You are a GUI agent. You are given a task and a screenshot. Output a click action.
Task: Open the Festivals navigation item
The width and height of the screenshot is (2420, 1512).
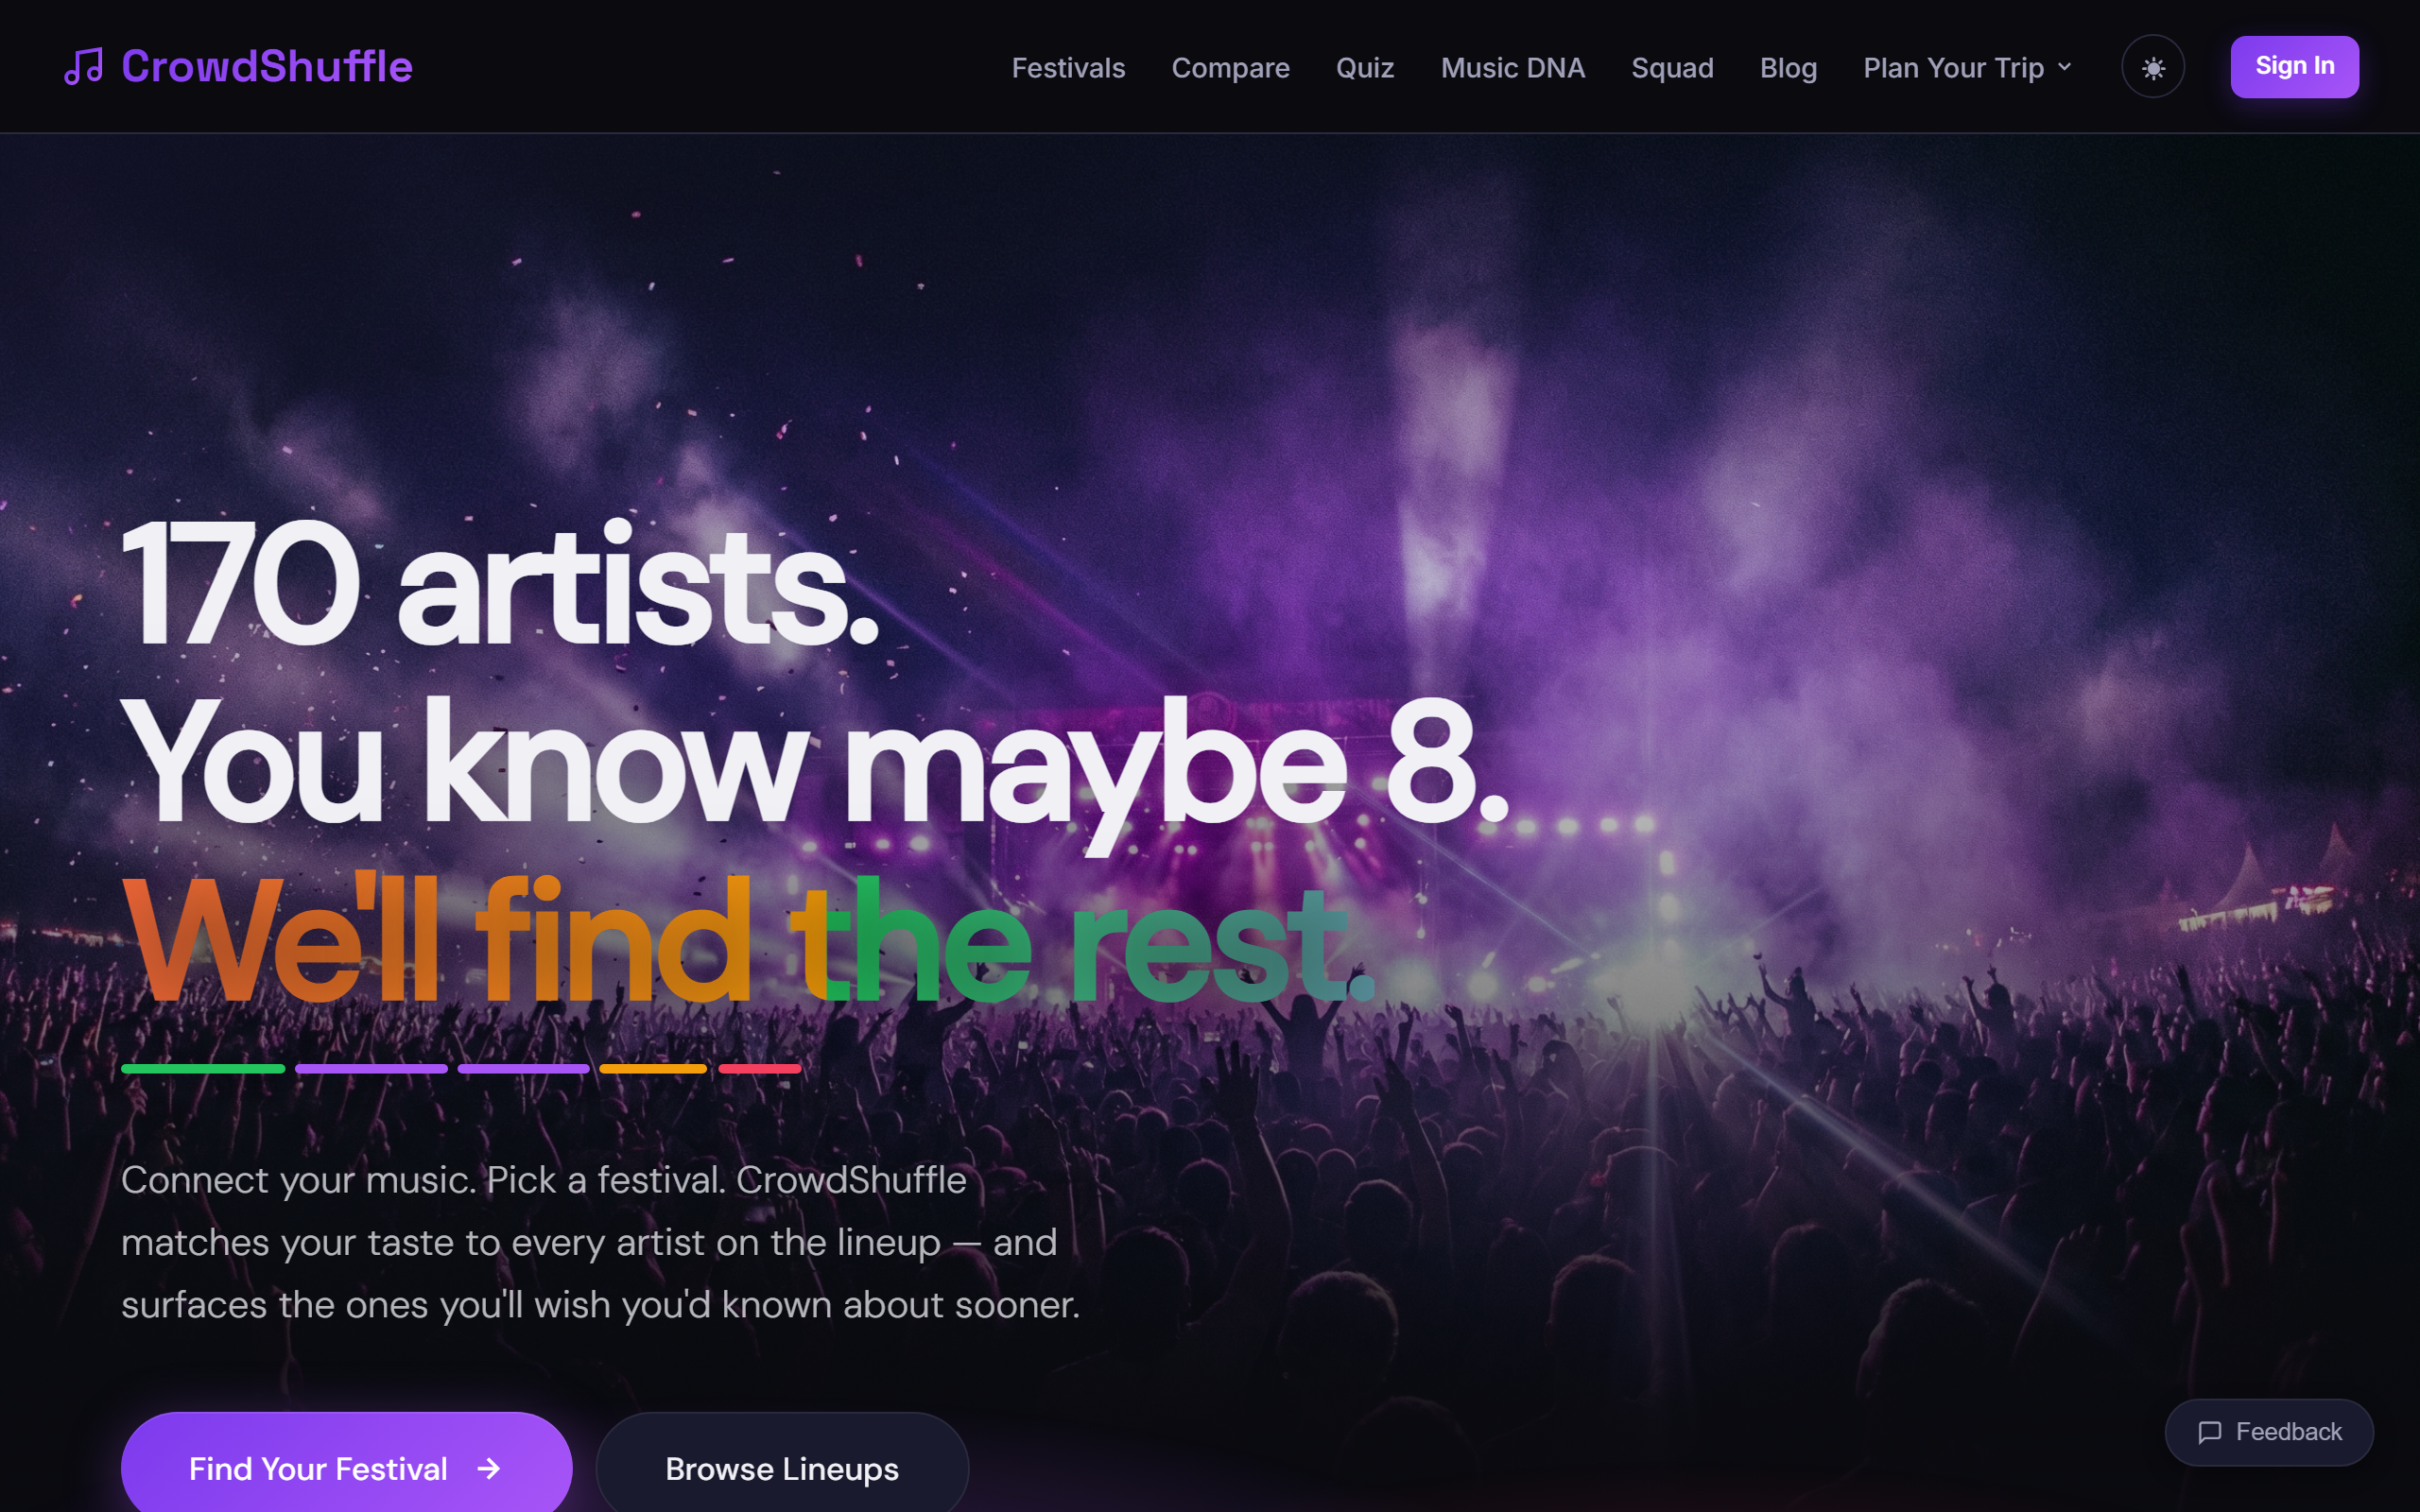pyautogui.click(x=1067, y=68)
